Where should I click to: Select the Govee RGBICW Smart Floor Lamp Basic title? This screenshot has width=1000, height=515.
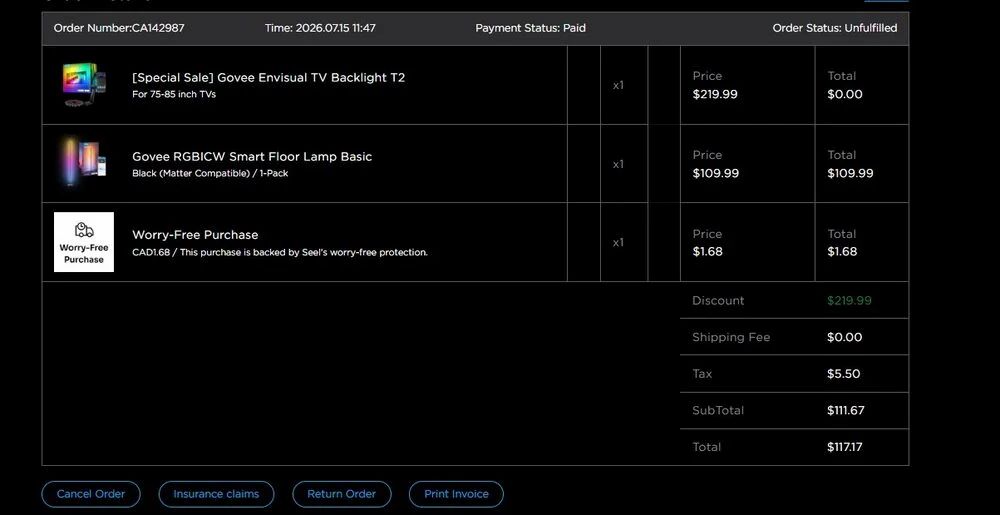point(252,157)
